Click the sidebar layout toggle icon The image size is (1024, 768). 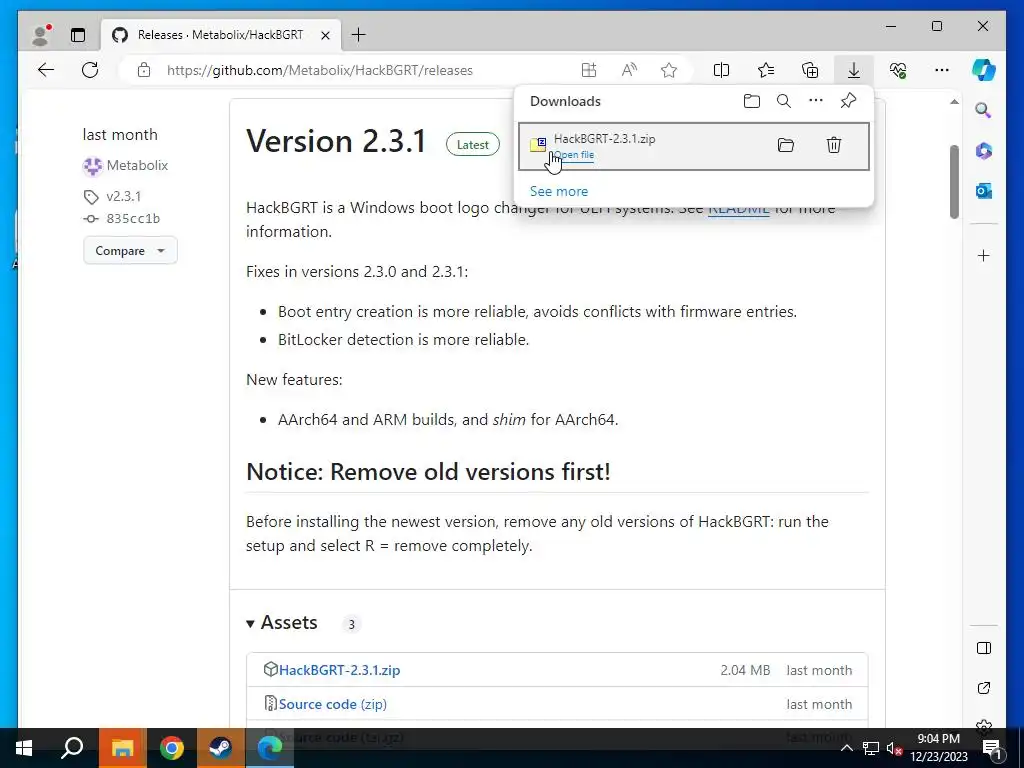click(x=984, y=648)
